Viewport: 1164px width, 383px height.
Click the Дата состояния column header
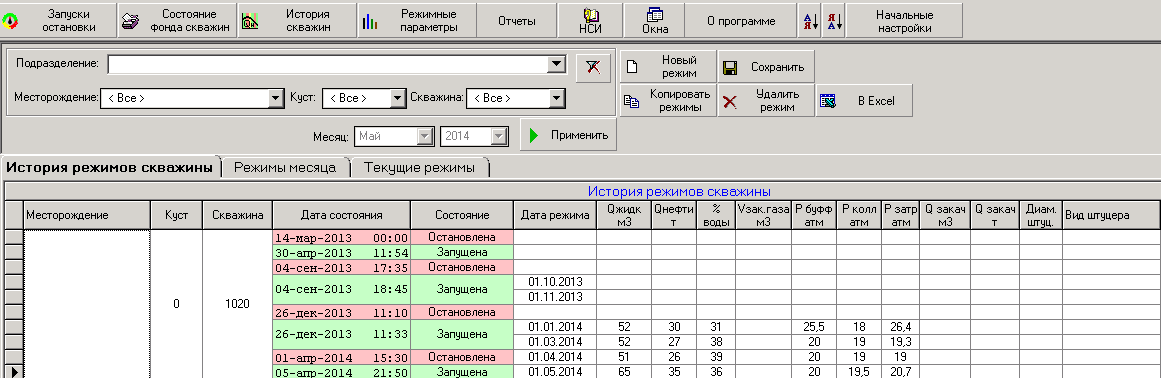tap(341, 215)
